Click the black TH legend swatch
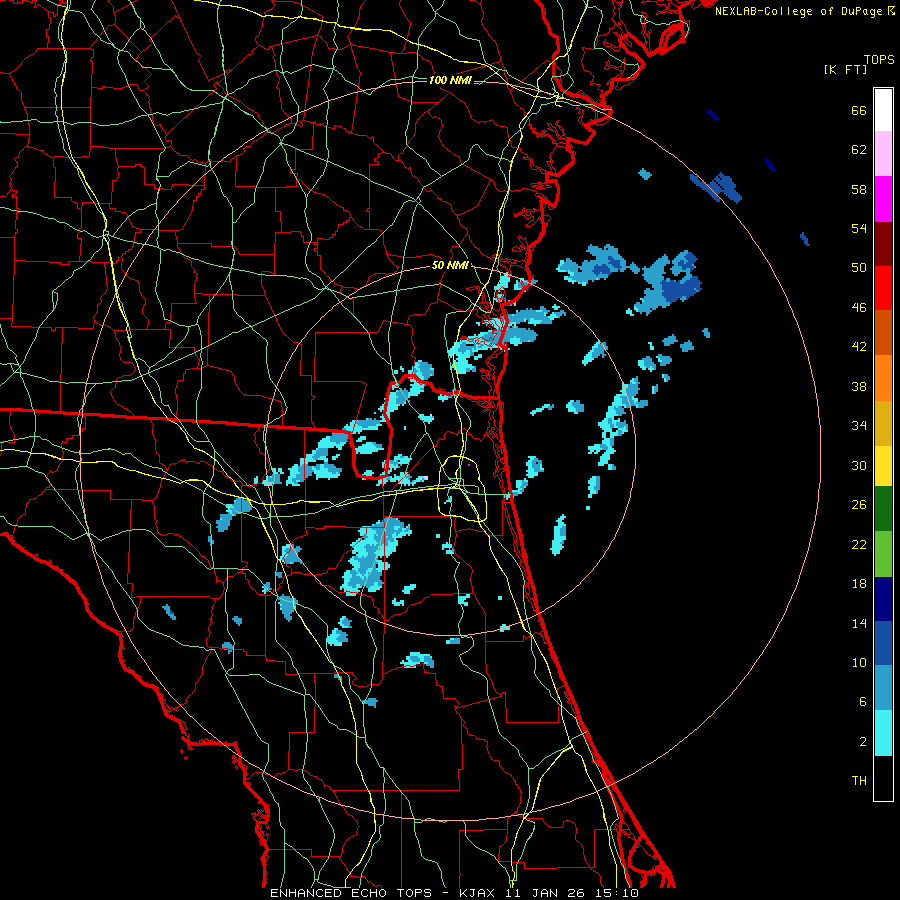Image resolution: width=900 pixels, height=900 pixels. point(883,778)
